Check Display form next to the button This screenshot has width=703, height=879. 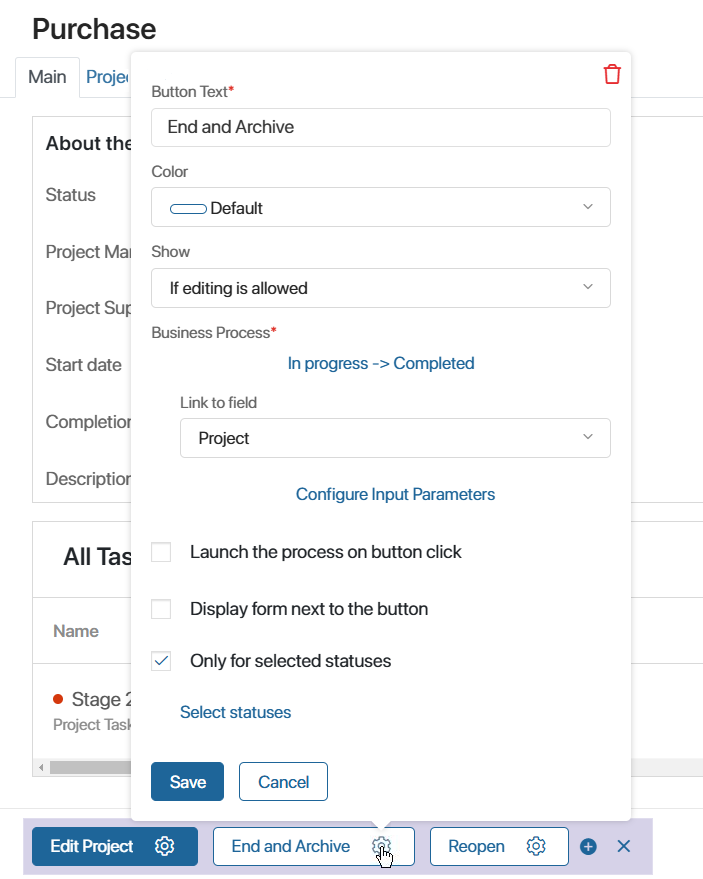(x=161, y=609)
